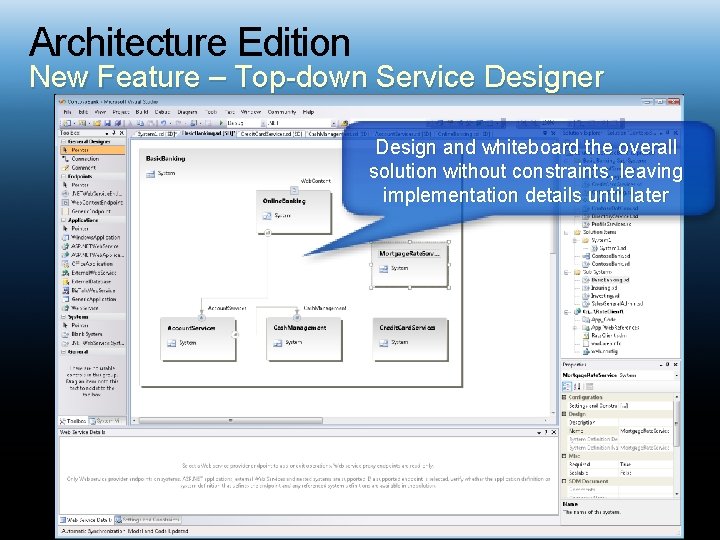Switch to the System1.sd document tab
Image resolution: width=720 pixels, height=540 pixels.
(155, 134)
